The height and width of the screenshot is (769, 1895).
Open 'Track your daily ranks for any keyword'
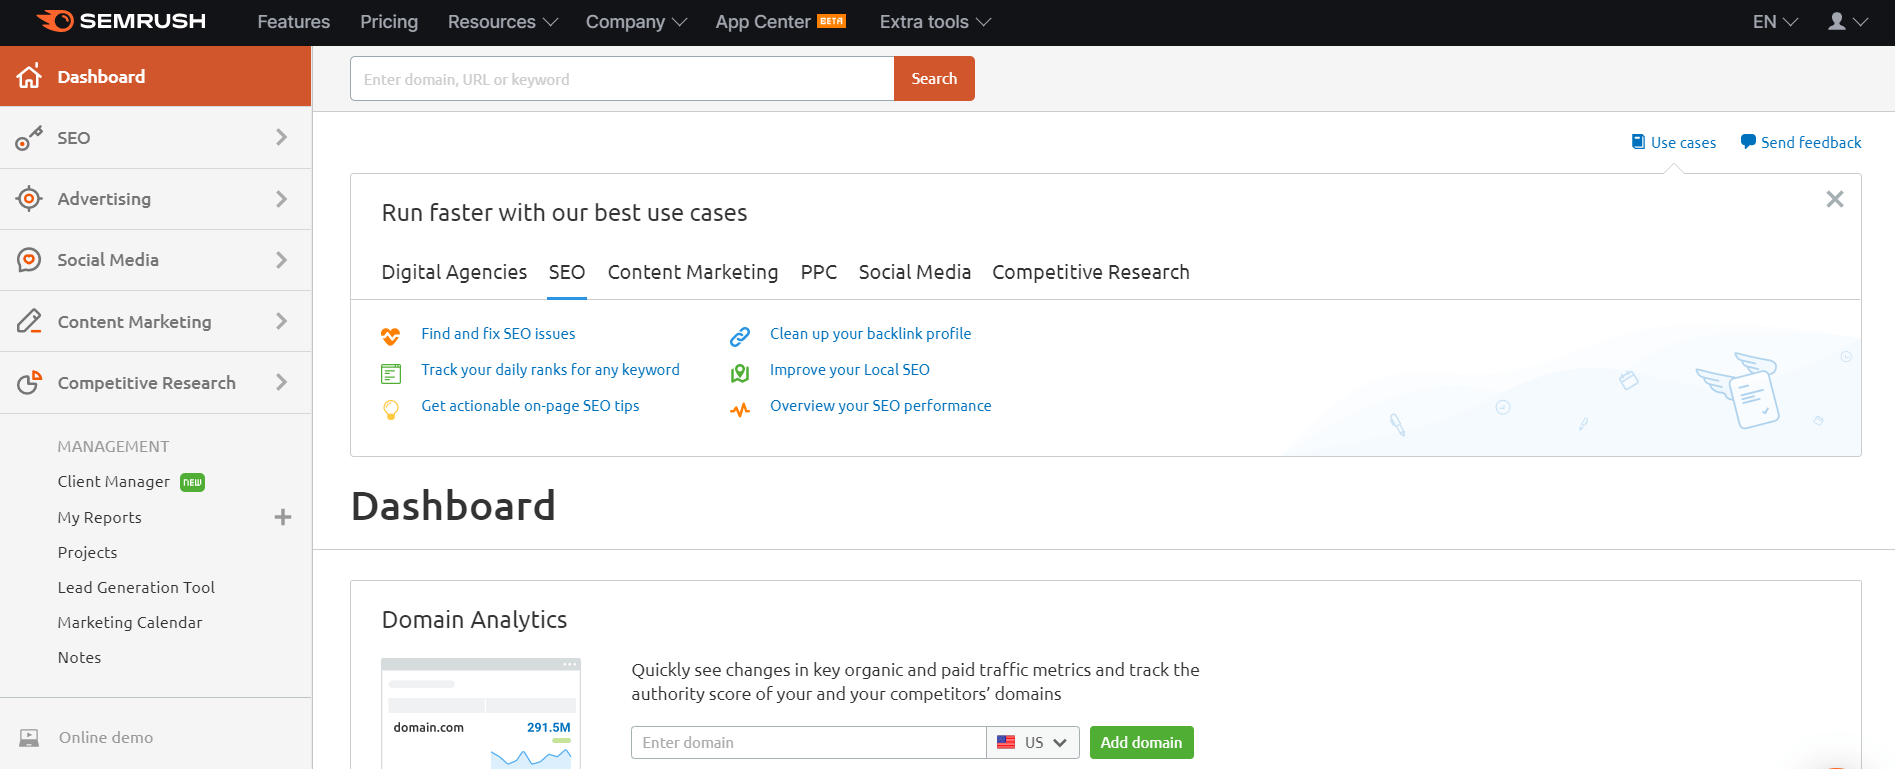(x=550, y=370)
